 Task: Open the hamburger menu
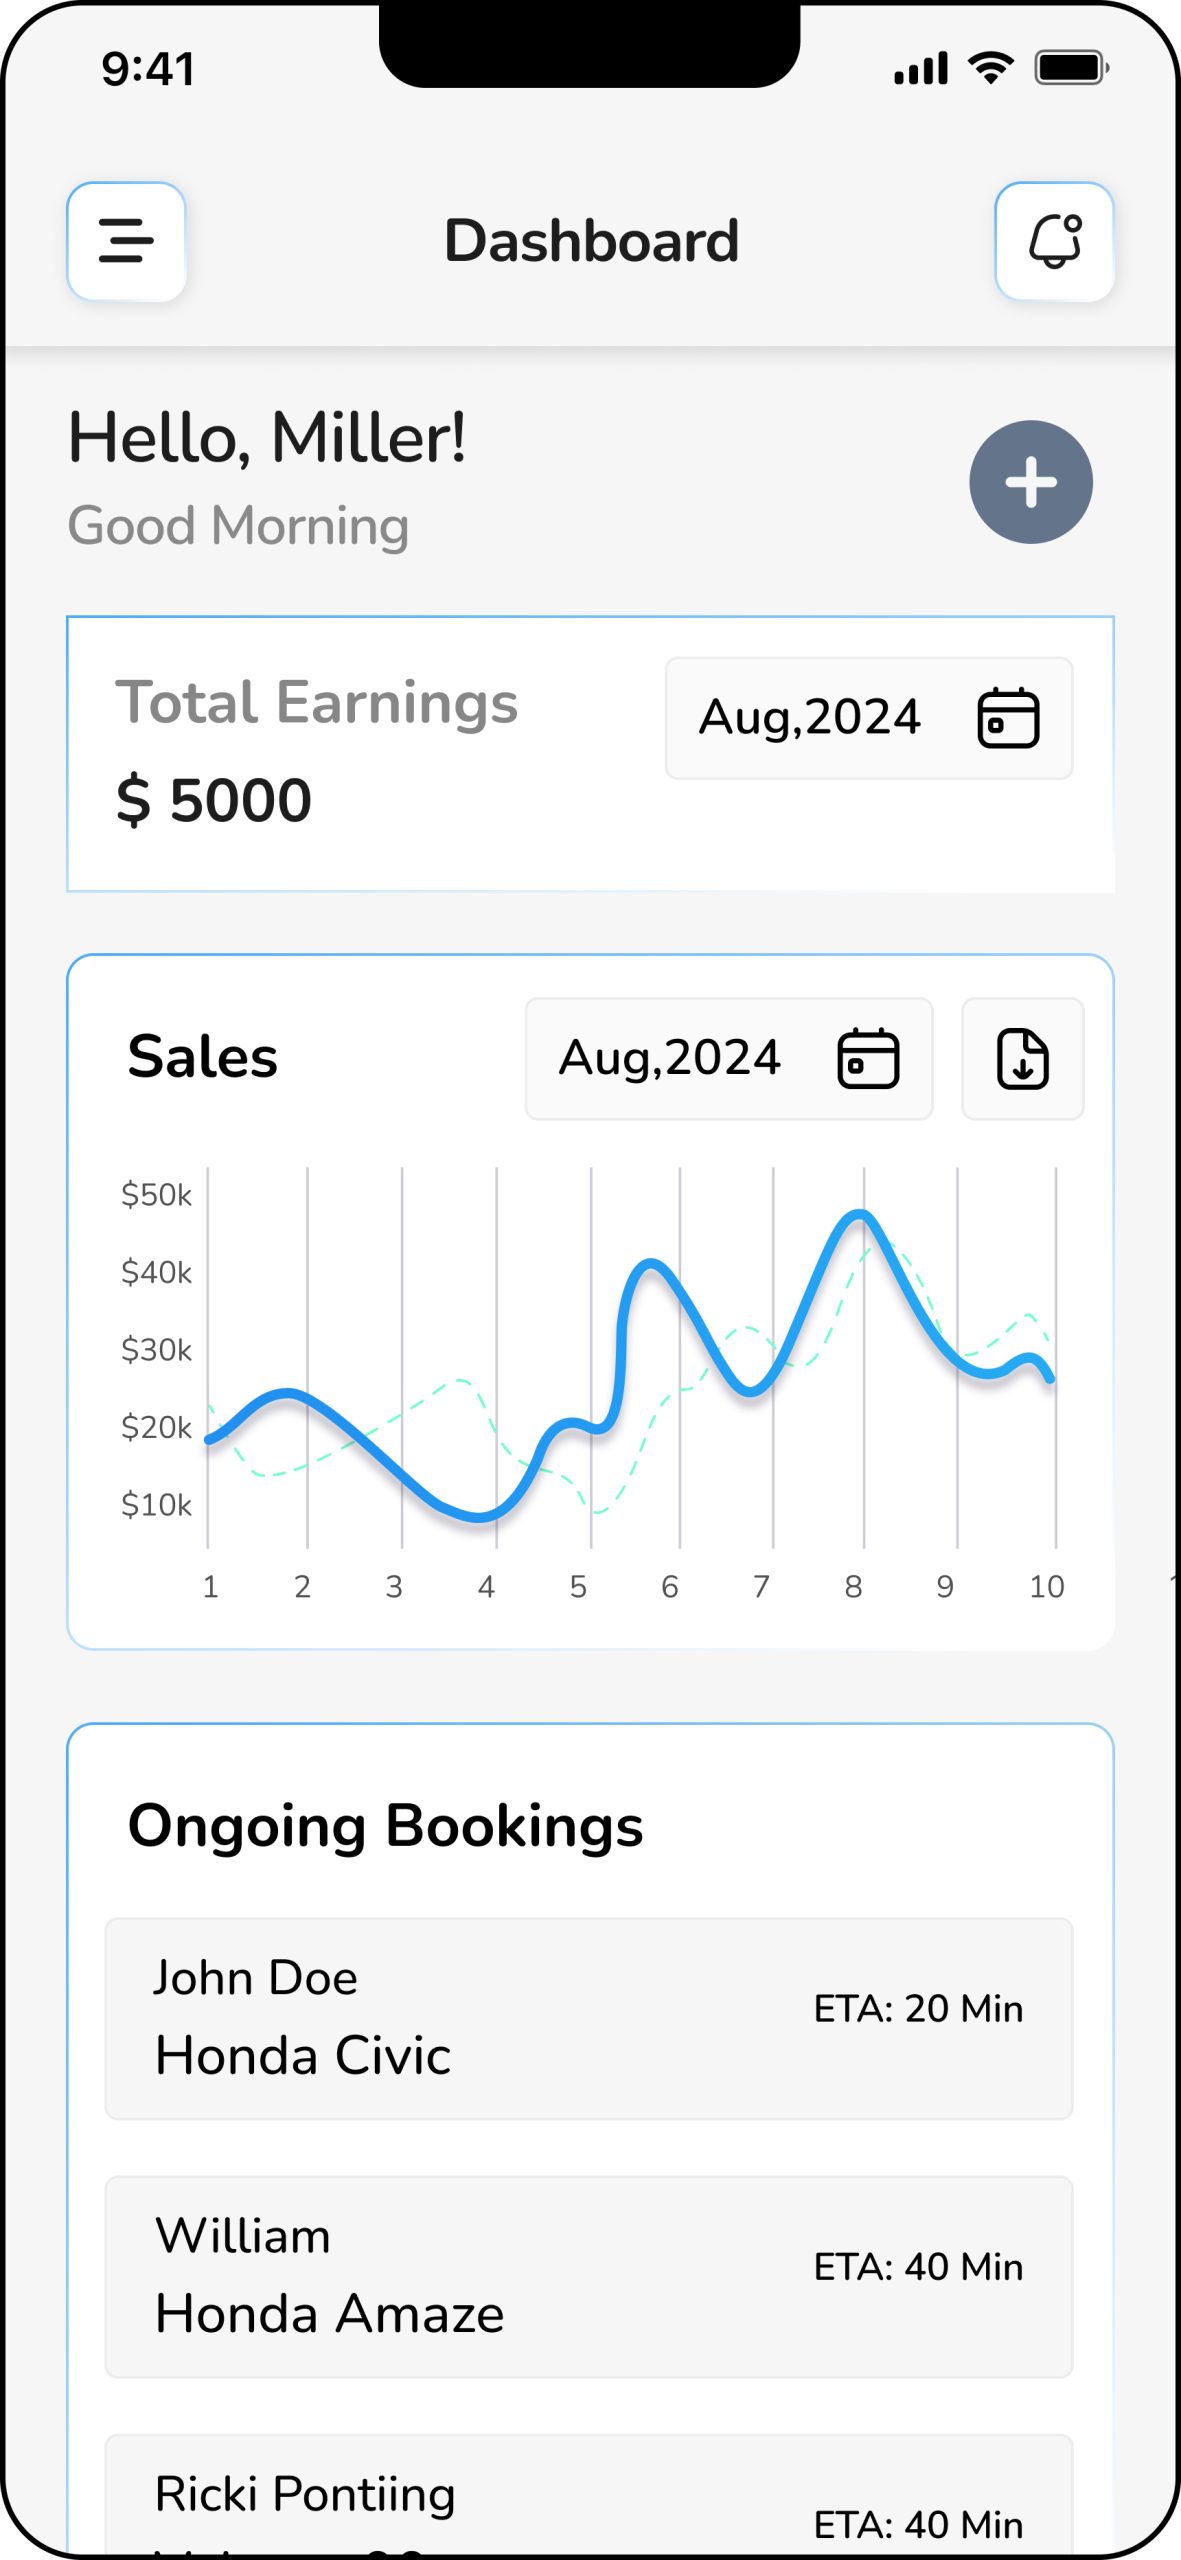click(x=126, y=241)
